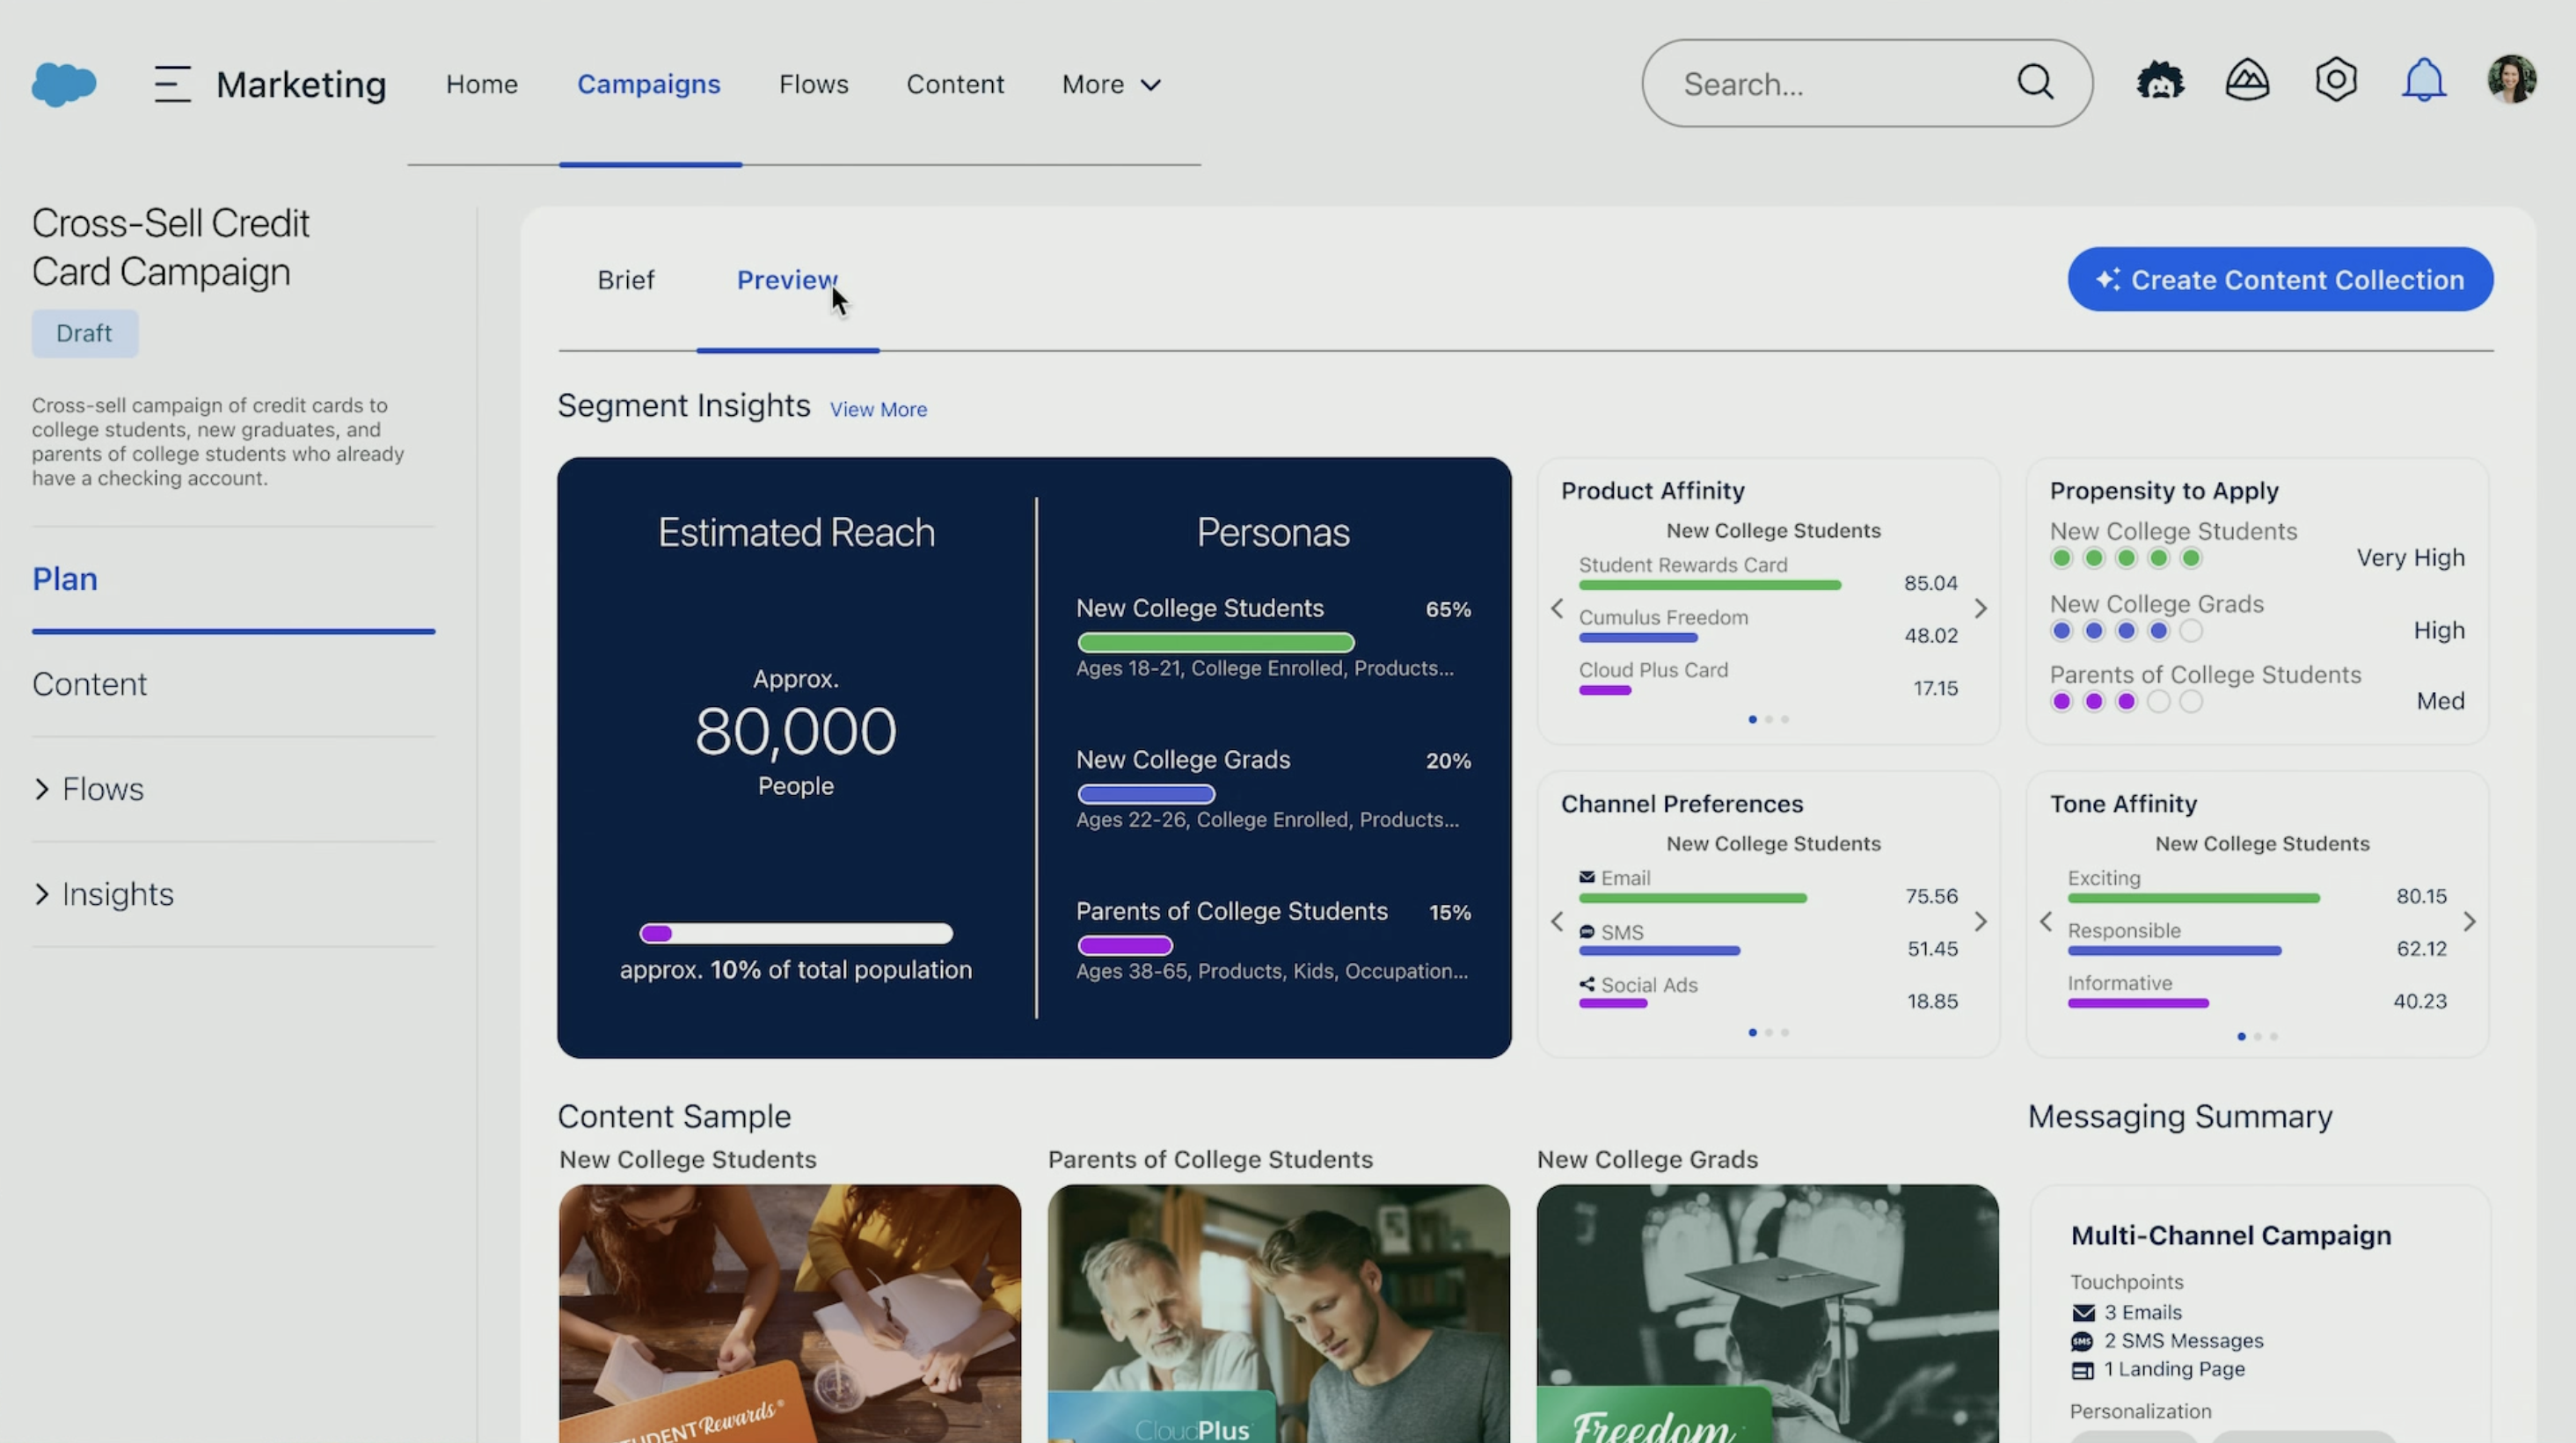Click the Multi-Channel Campaign heading

click(2231, 1235)
